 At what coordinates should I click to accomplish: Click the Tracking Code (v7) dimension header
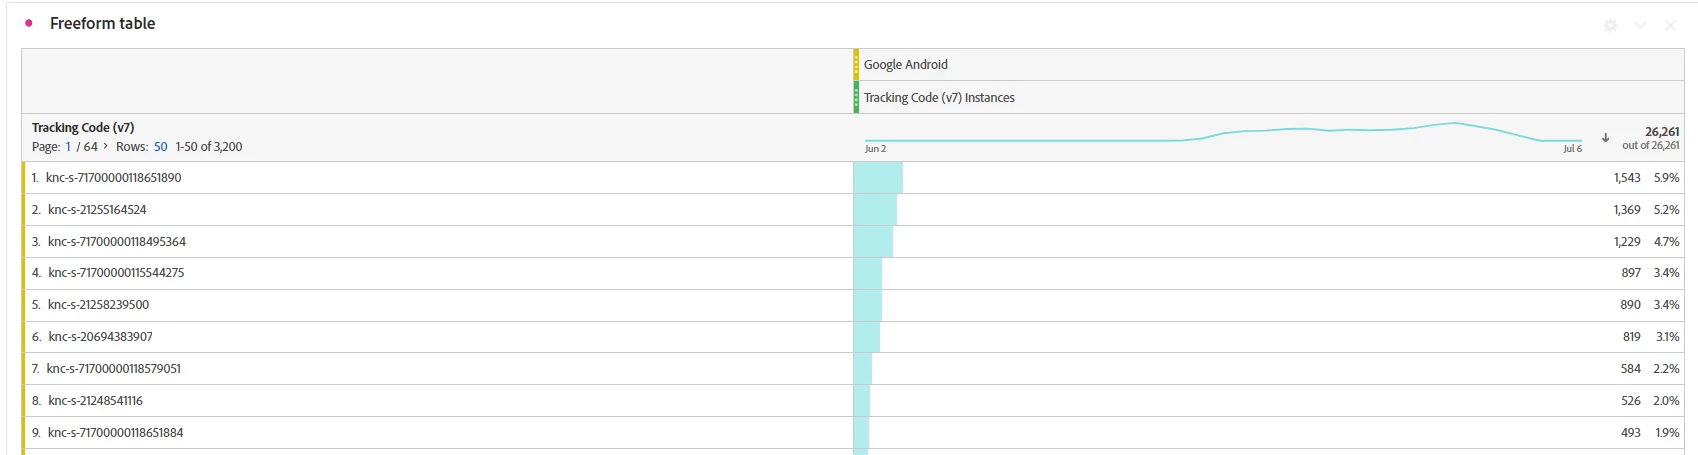click(x=83, y=127)
